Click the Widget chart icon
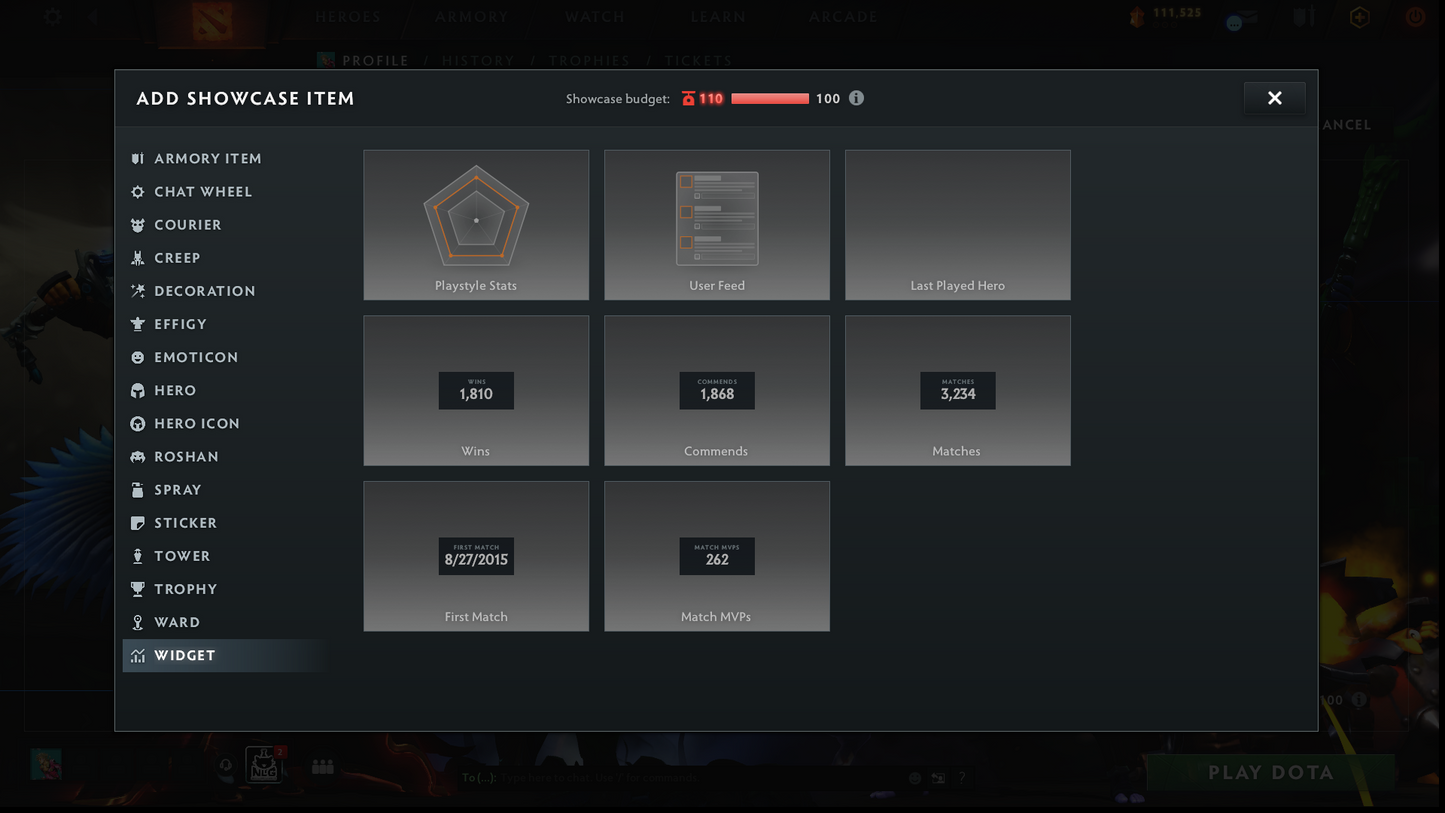The height and width of the screenshot is (813, 1445). (x=138, y=655)
